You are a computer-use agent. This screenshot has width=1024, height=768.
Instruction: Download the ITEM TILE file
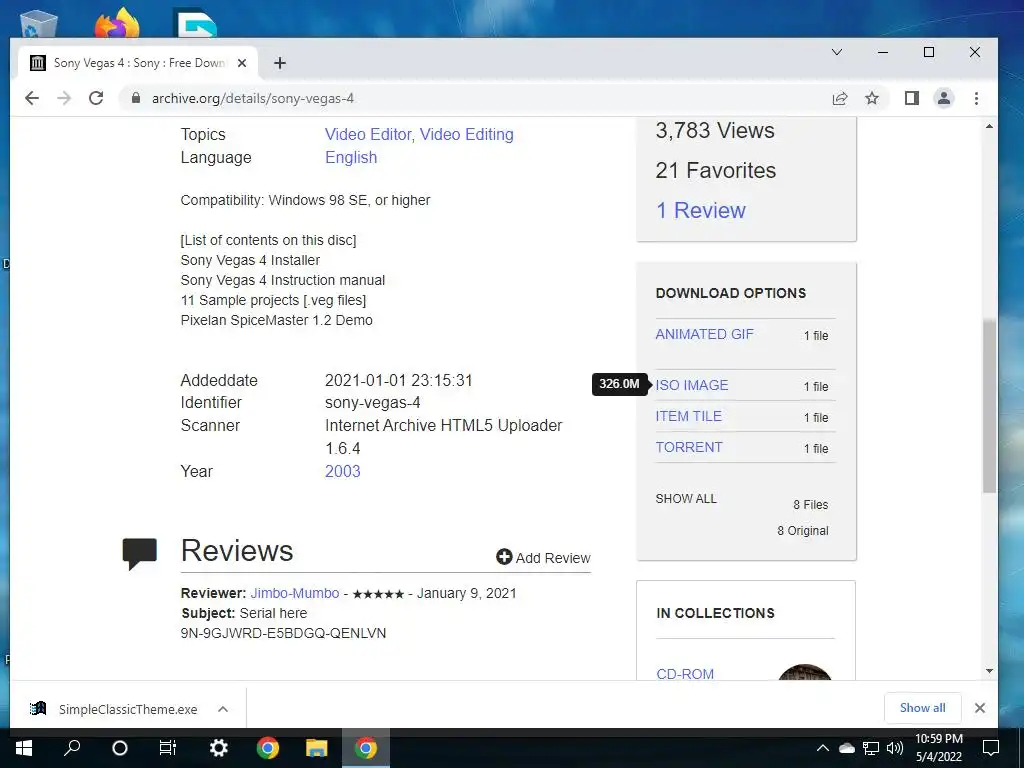coord(688,416)
